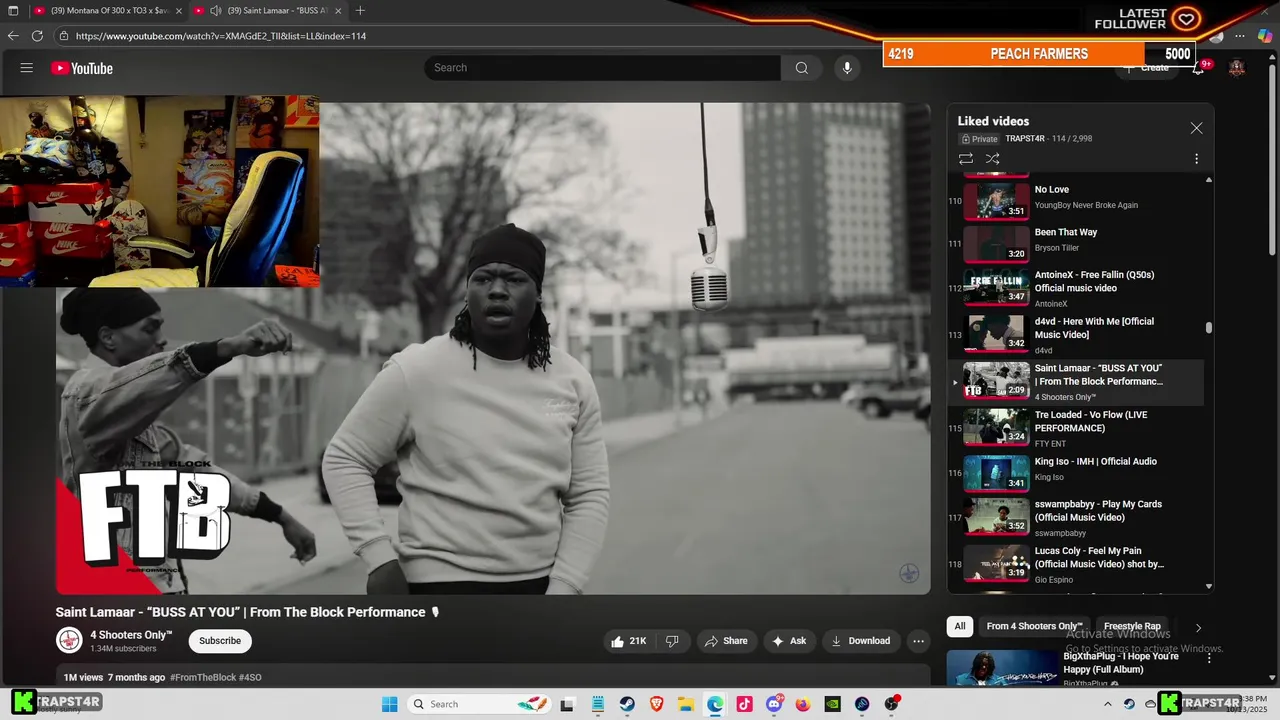Click the Ask button
The width and height of the screenshot is (1280, 720).
click(789, 641)
